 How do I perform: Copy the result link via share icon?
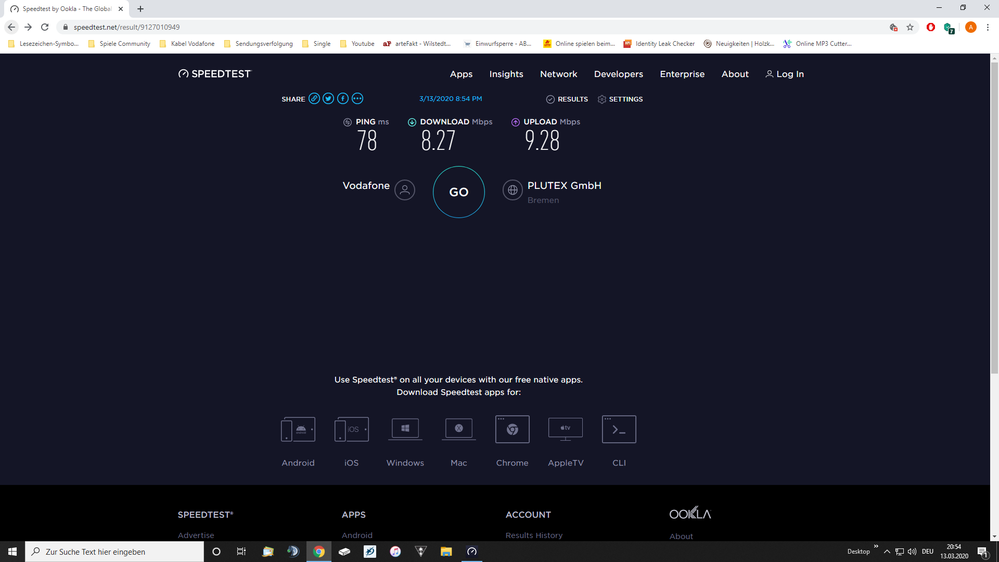pos(314,99)
